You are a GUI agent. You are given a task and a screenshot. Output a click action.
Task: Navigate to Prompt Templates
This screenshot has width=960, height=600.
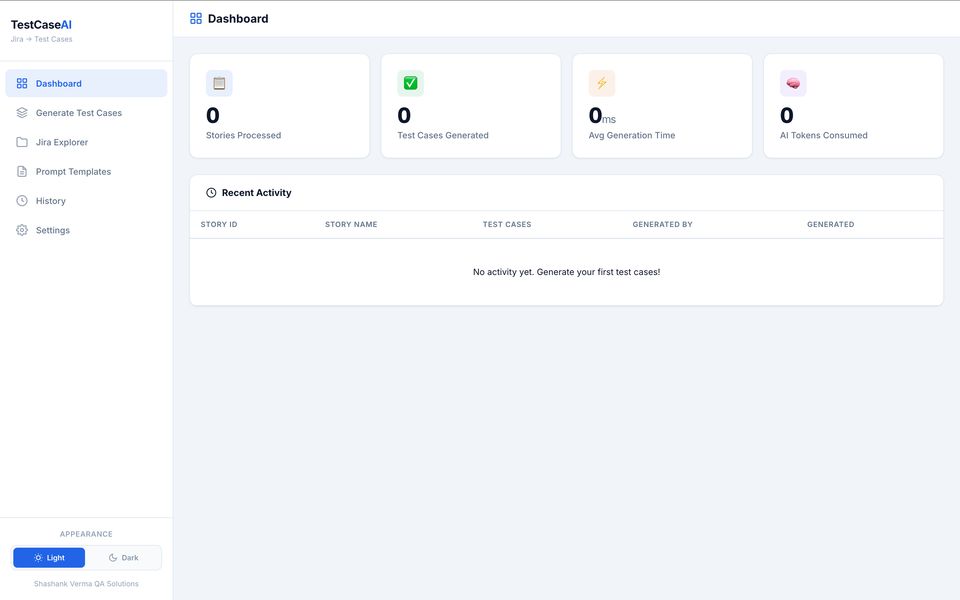pos(86,171)
